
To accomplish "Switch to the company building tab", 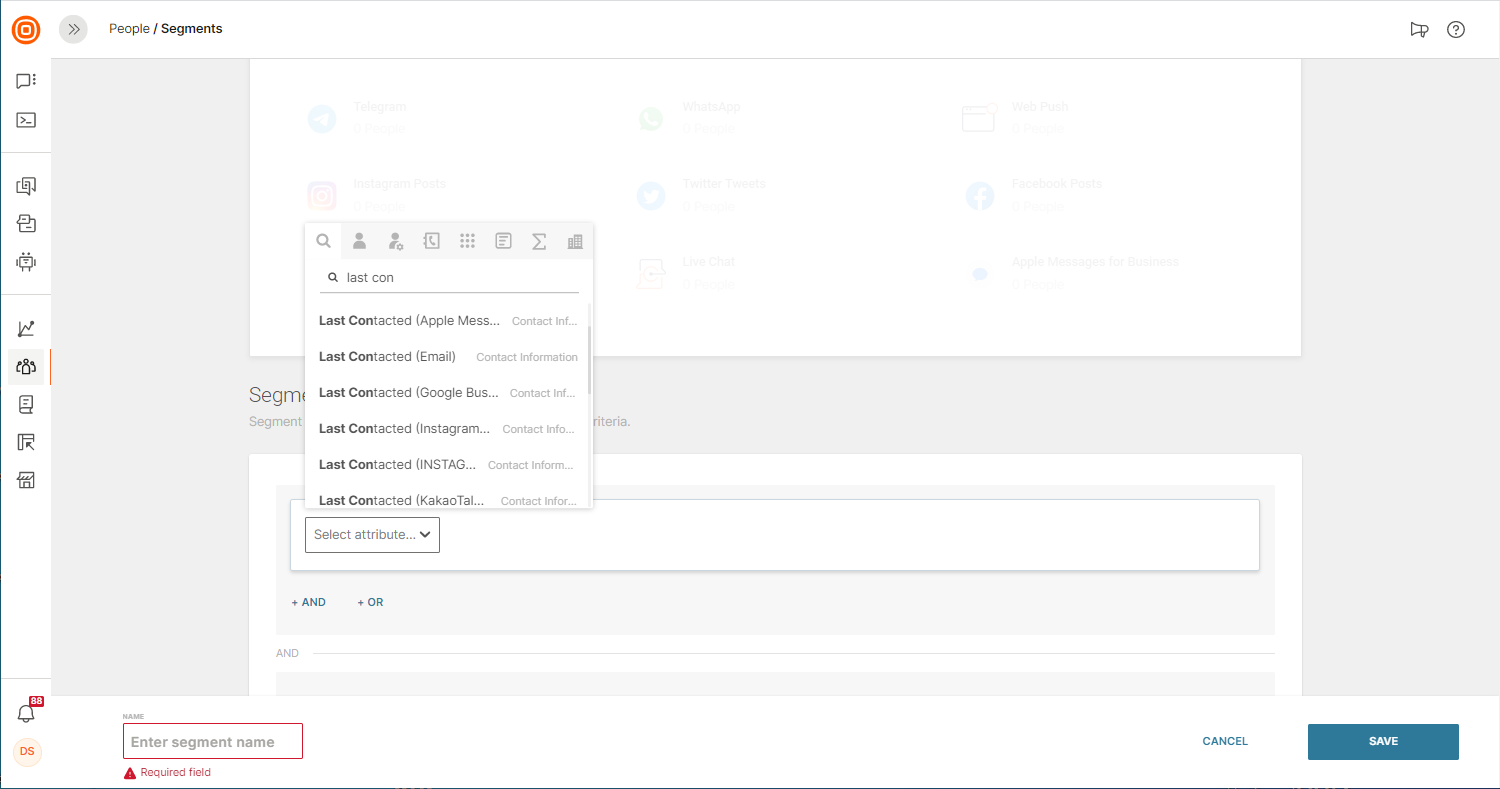I will tap(575, 241).
